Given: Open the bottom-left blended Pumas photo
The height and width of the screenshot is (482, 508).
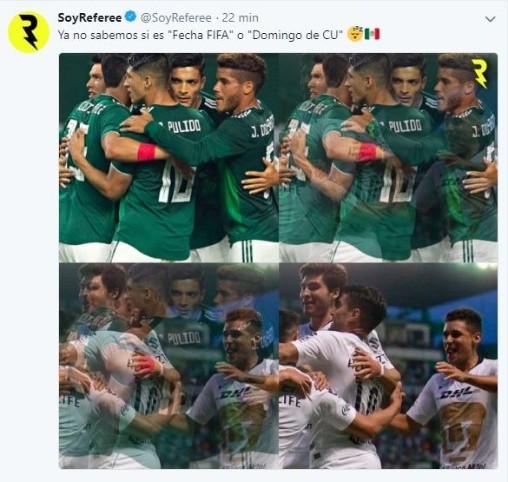Looking at the screenshot, I should [169, 366].
